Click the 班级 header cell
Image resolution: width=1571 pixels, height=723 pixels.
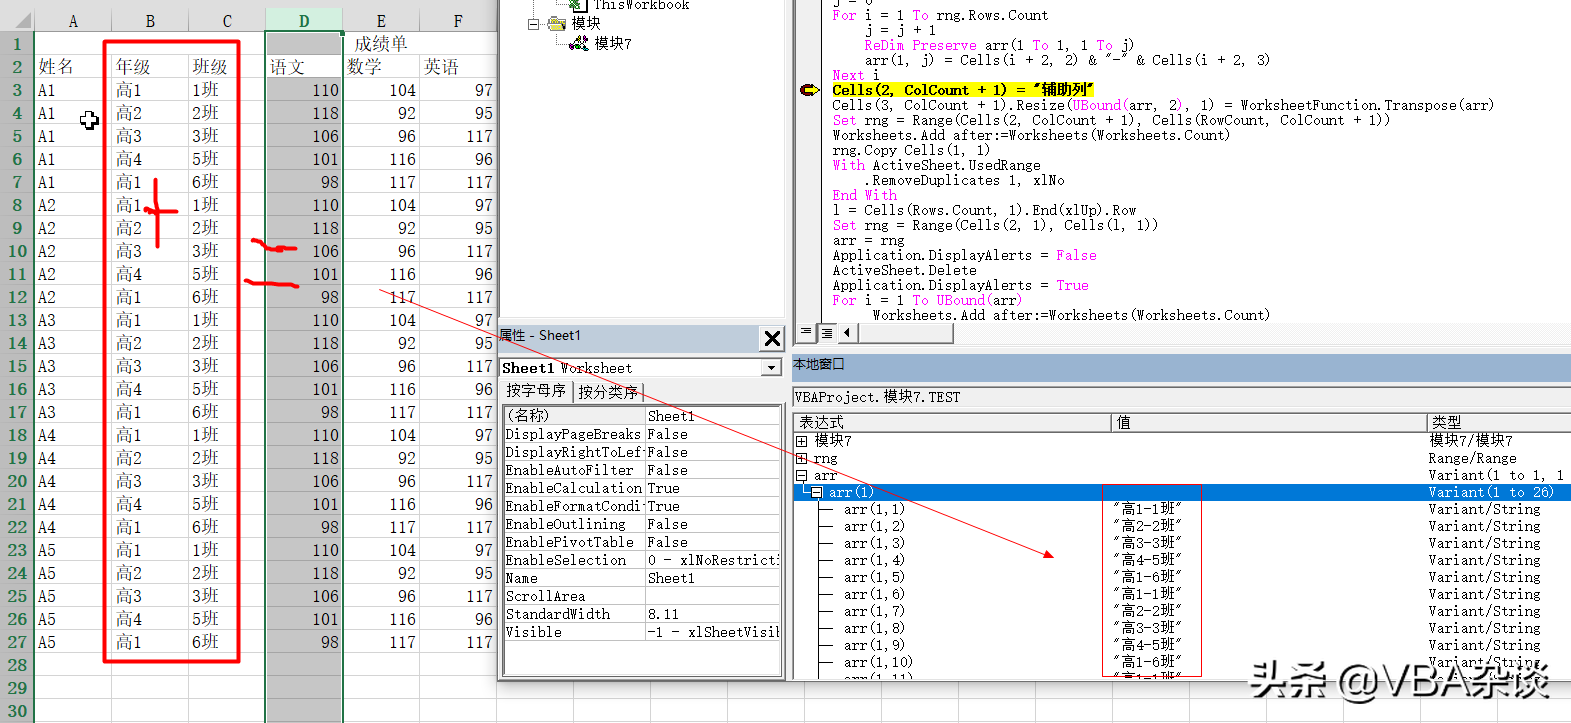coord(227,67)
